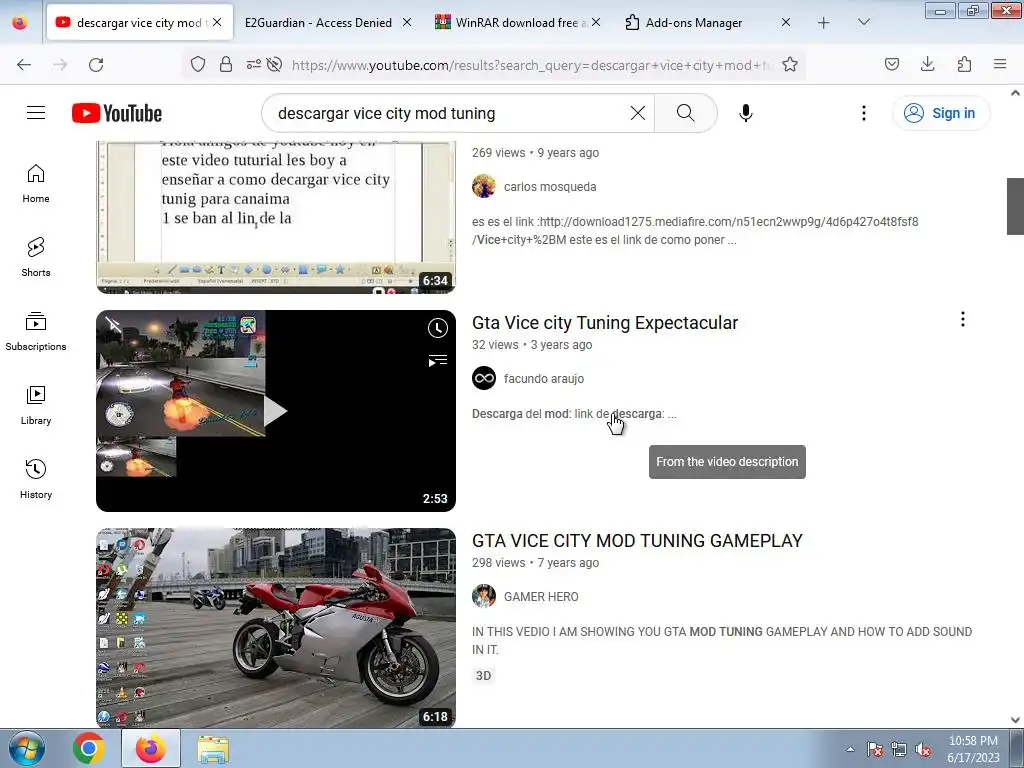Click the browser address bar URL

point(532,64)
